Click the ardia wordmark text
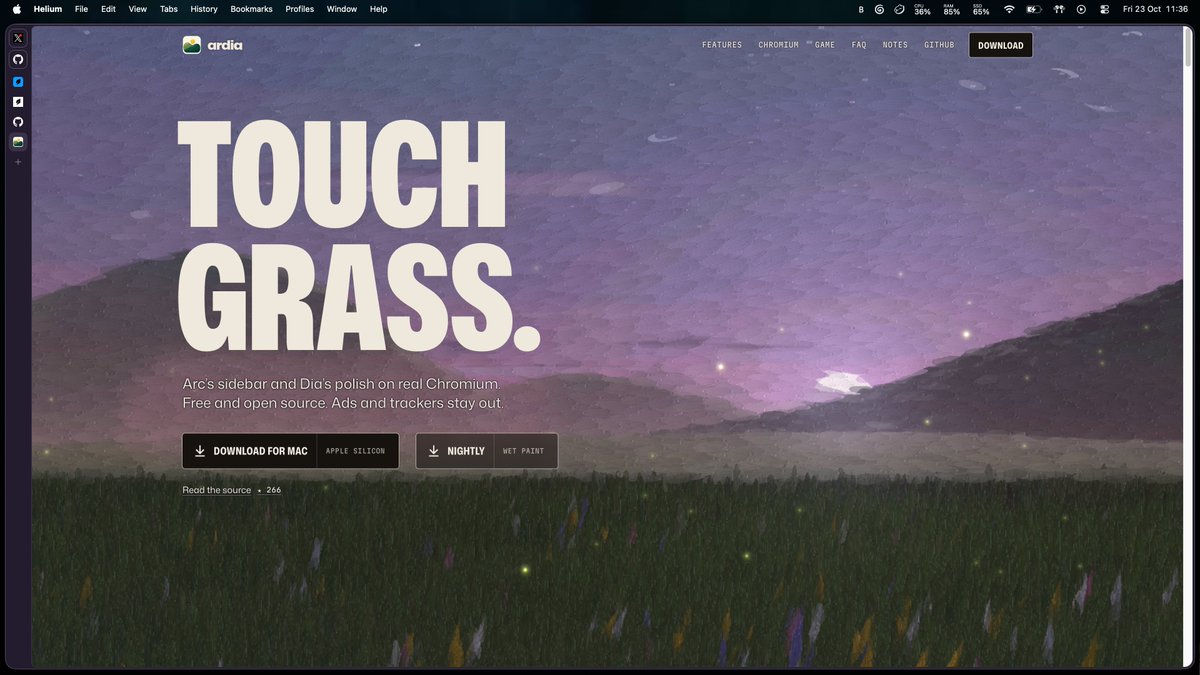The height and width of the screenshot is (675, 1200). (225, 45)
